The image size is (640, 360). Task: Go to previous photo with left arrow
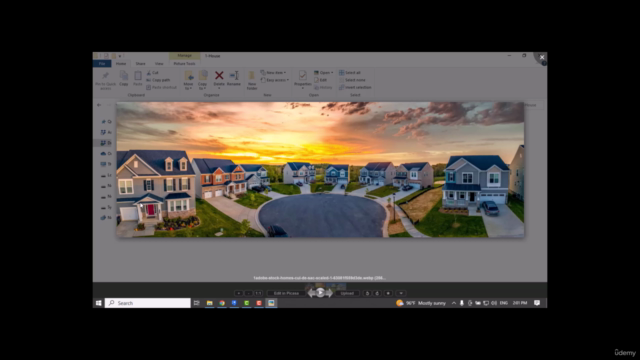click(x=312, y=293)
